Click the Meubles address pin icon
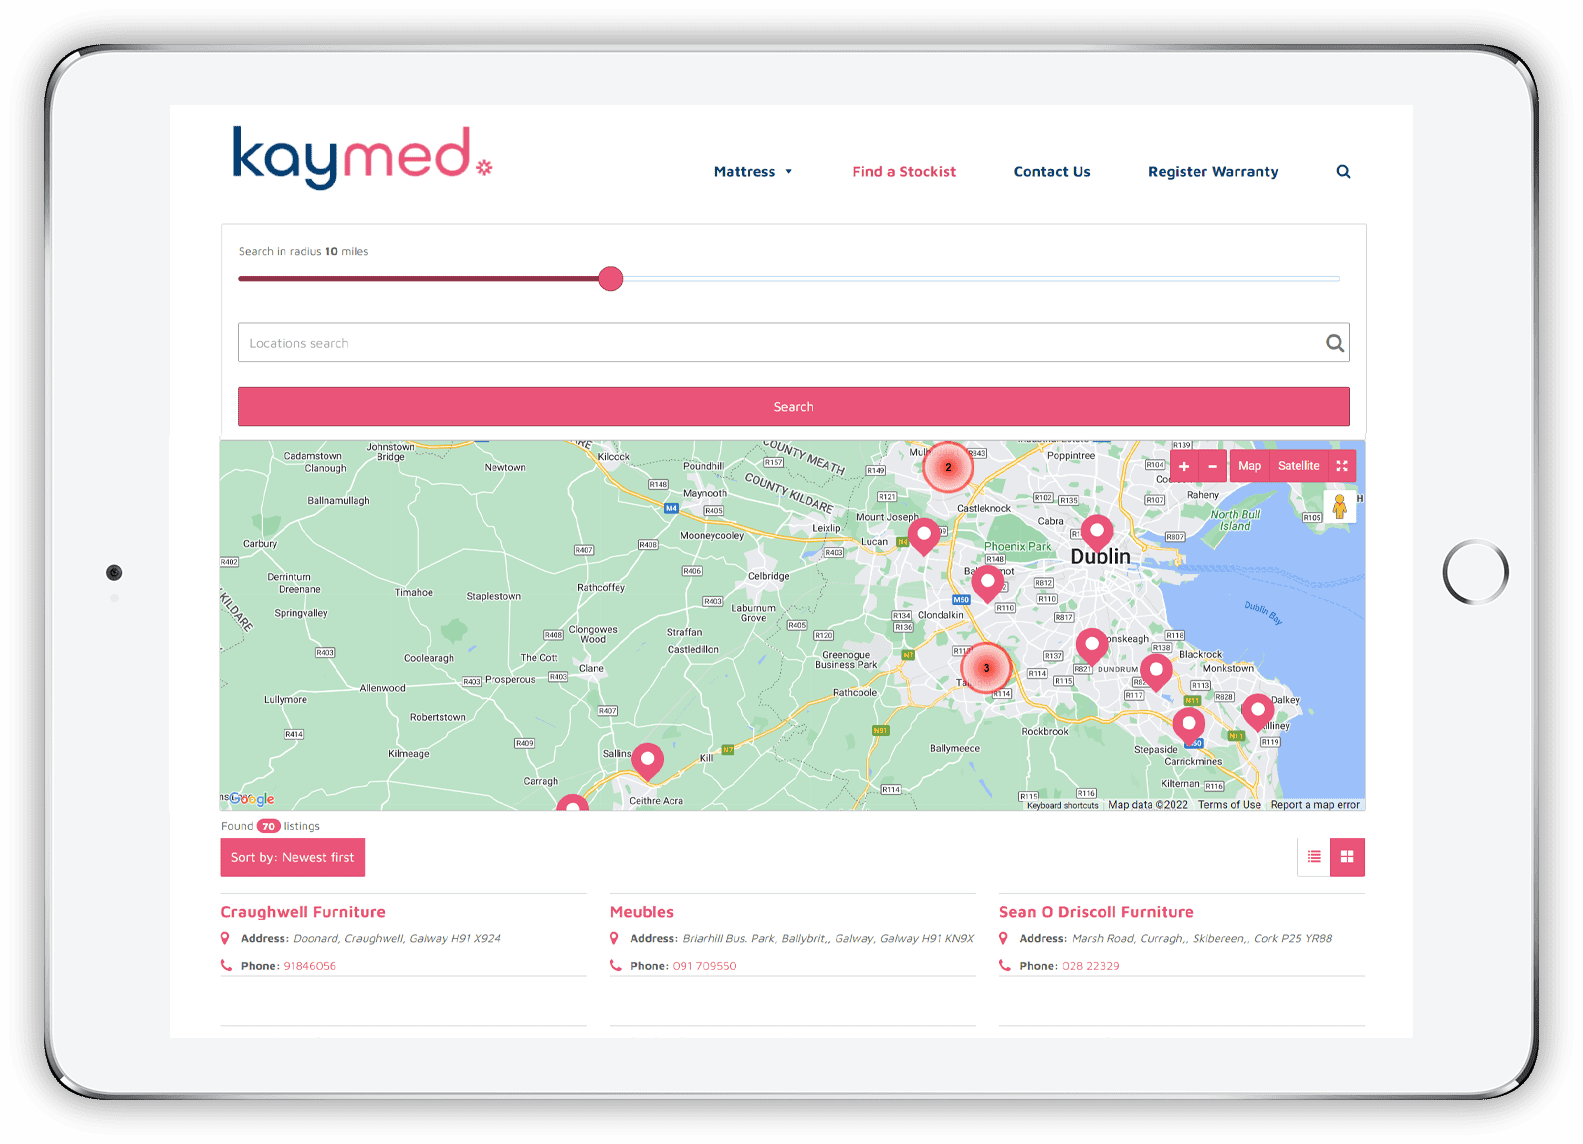The image size is (1583, 1144). [614, 938]
